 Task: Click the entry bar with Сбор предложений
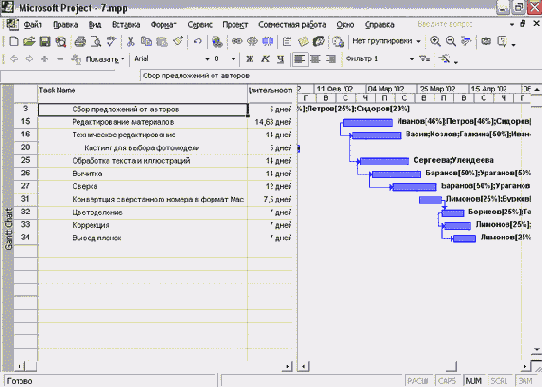click(x=340, y=76)
